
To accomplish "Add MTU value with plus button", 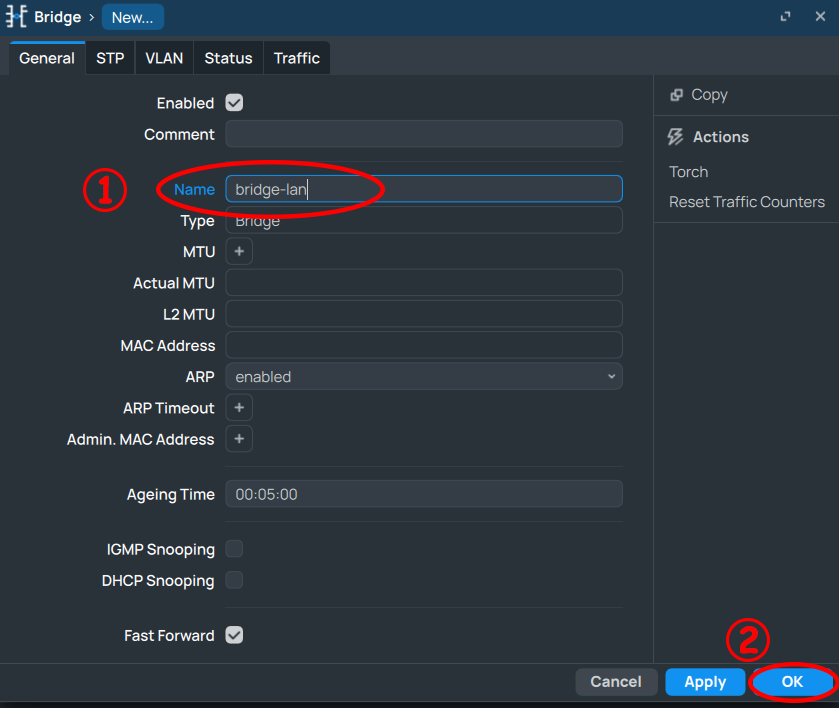I will tap(239, 252).
